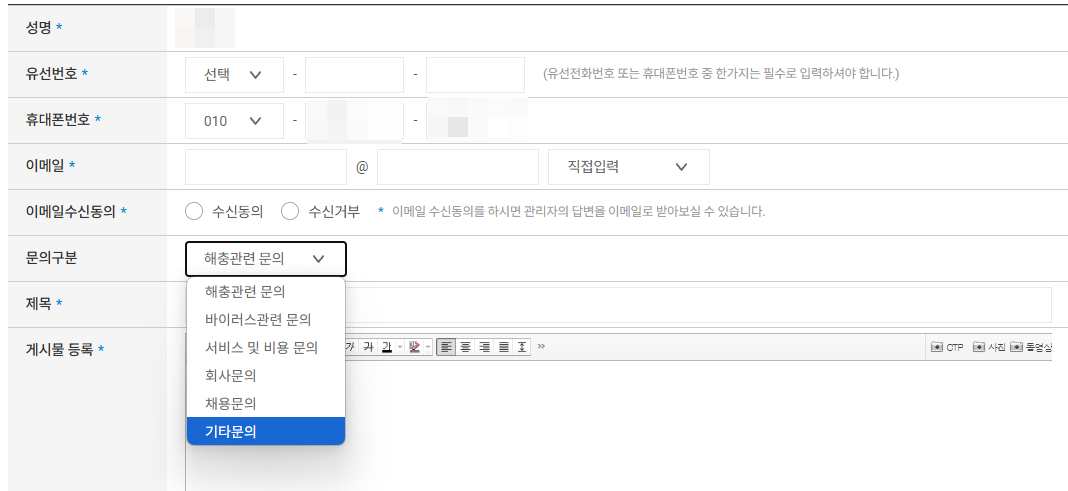
Task: Click the text highlight color icon
Action: [x=414, y=347]
